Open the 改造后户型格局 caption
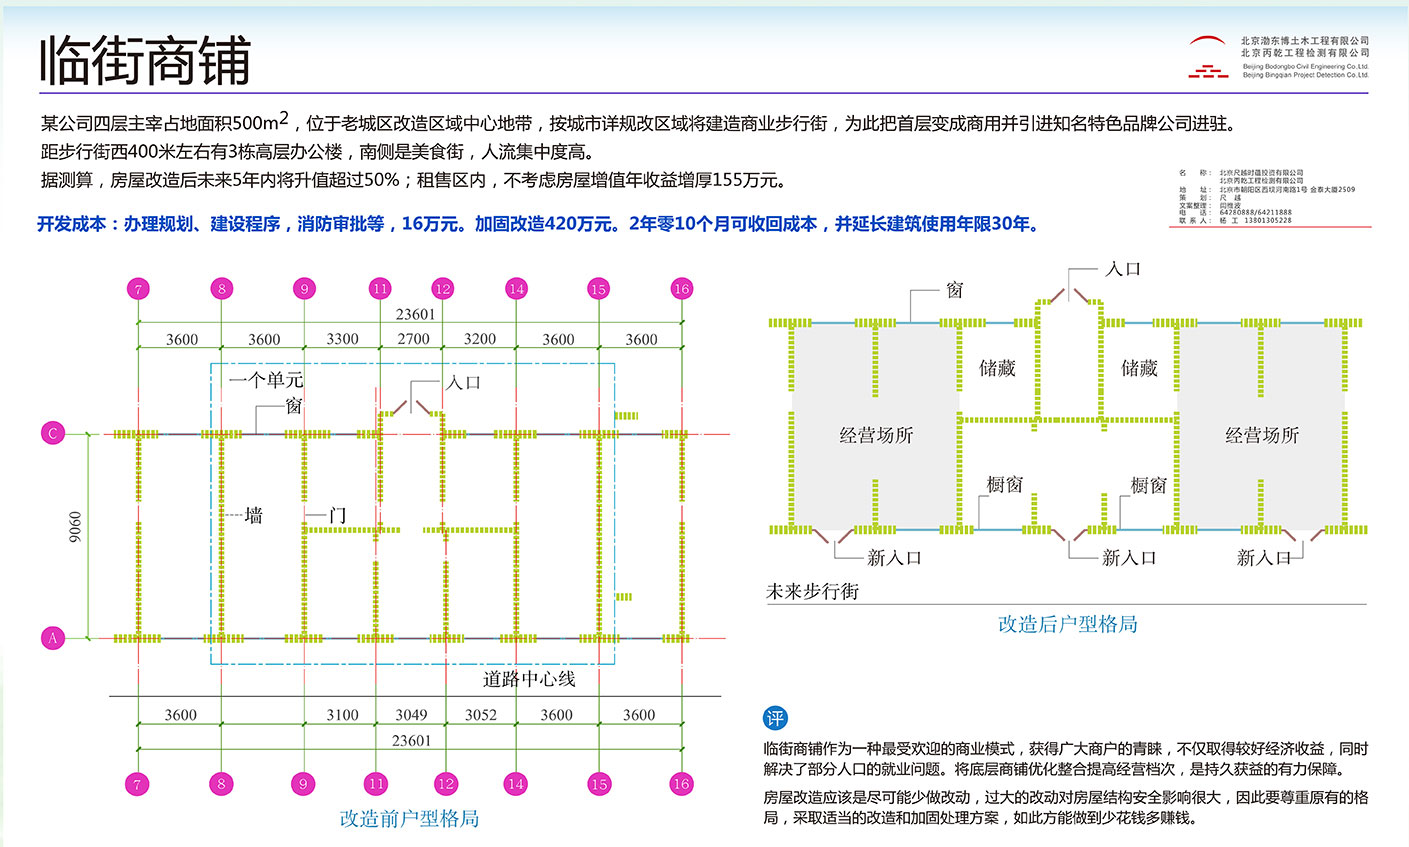The height and width of the screenshot is (847, 1409). click(1067, 625)
